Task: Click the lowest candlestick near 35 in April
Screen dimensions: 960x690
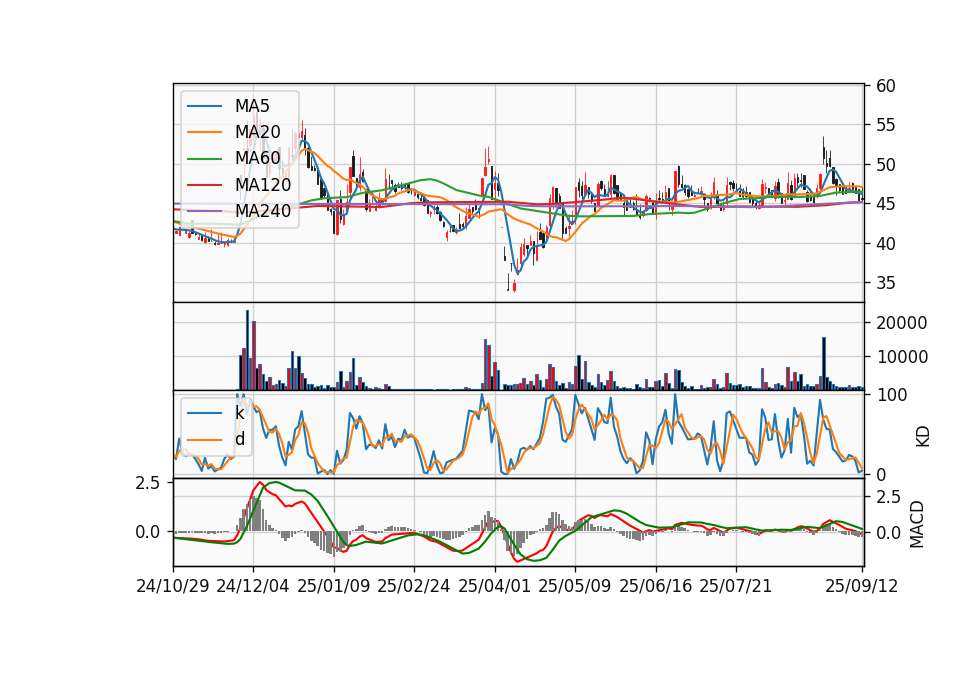Action: tap(514, 286)
